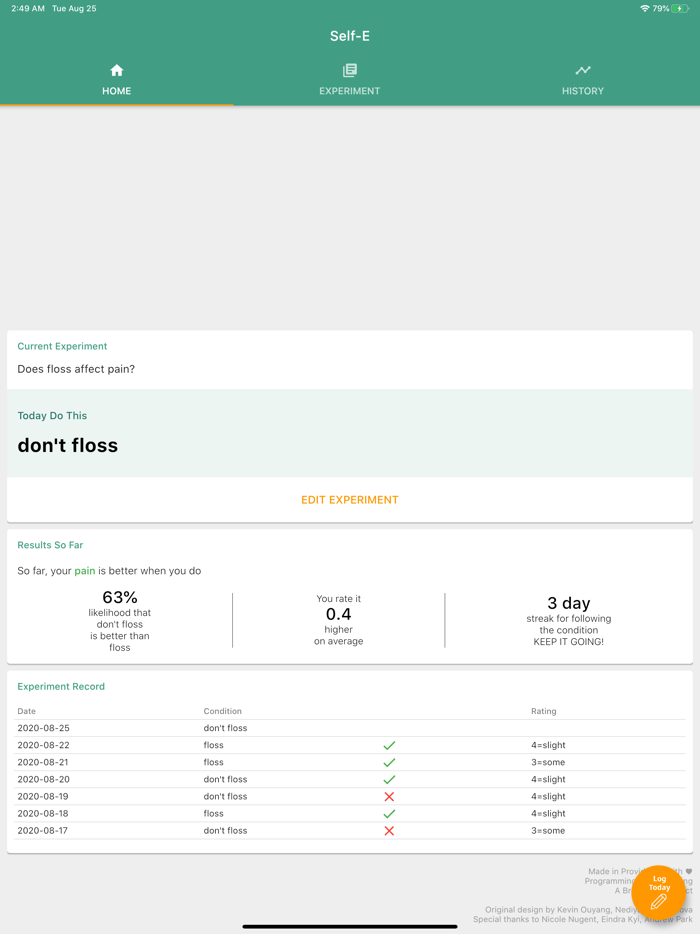
Task: Click the 2:49 AM clock
Action: tap(28, 8)
